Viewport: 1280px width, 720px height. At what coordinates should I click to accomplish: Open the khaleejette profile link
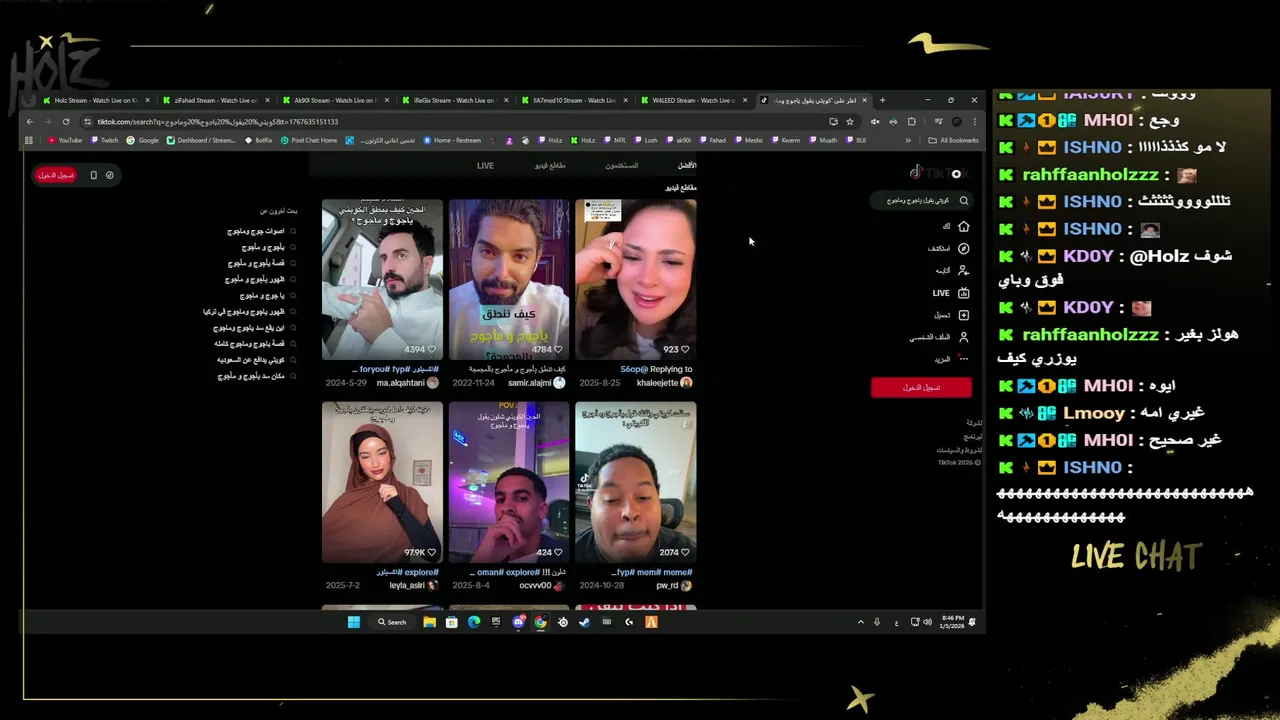[657, 383]
